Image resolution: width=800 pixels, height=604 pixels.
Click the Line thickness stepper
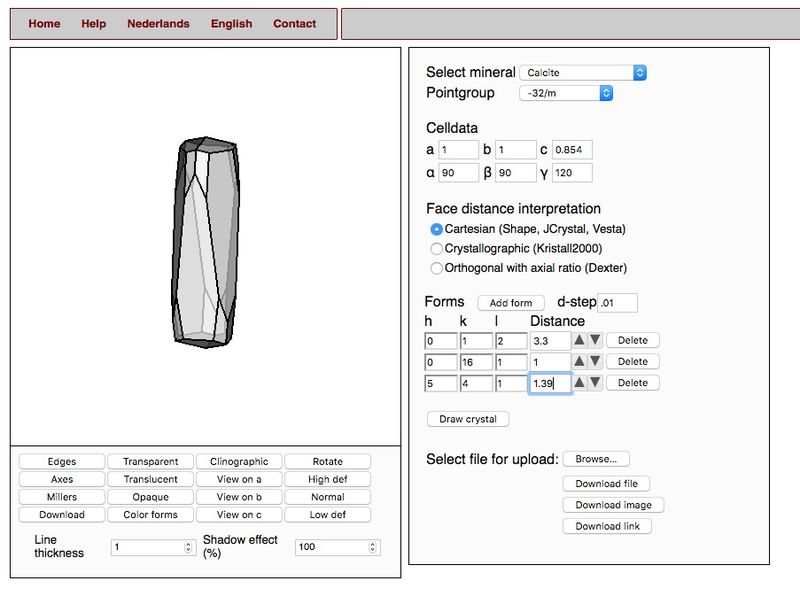(x=188, y=547)
